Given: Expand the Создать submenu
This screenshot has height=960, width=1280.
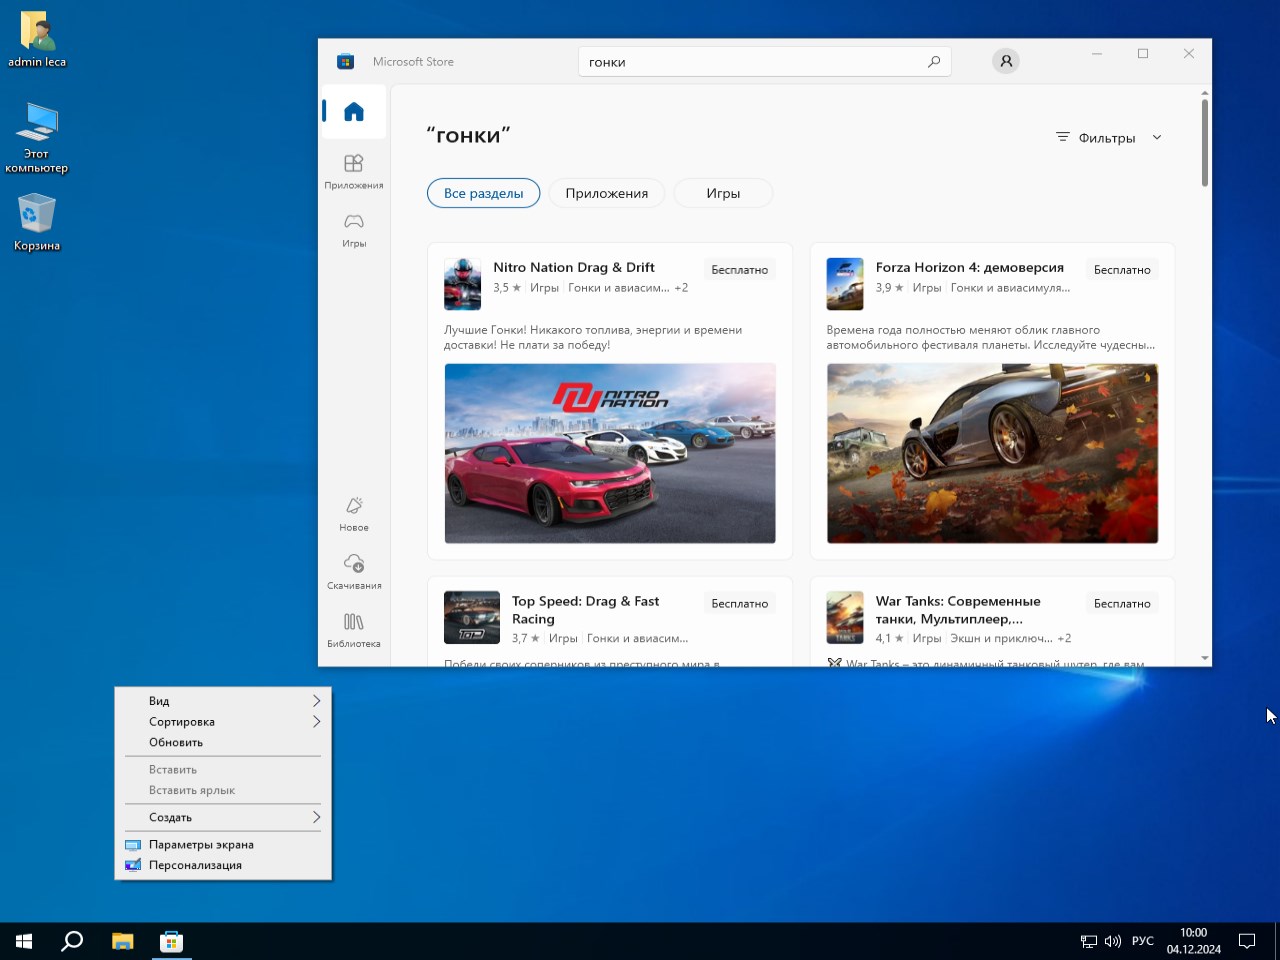Looking at the screenshot, I should pos(223,818).
